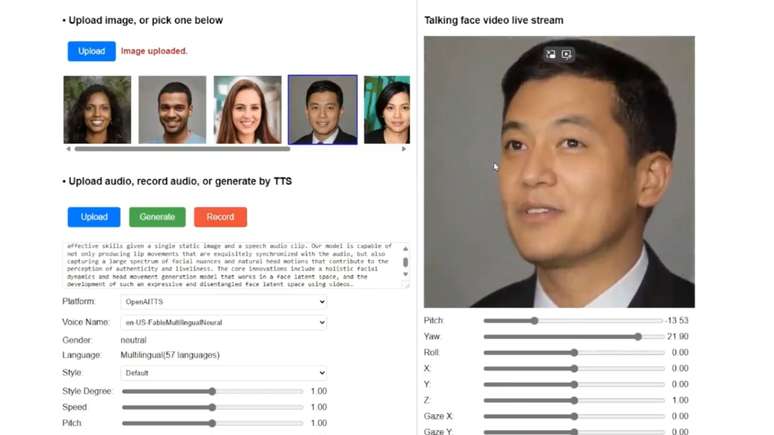Click the text box's up scroll arrow
Viewport: 774px width, 435px height.
pos(405,249)
